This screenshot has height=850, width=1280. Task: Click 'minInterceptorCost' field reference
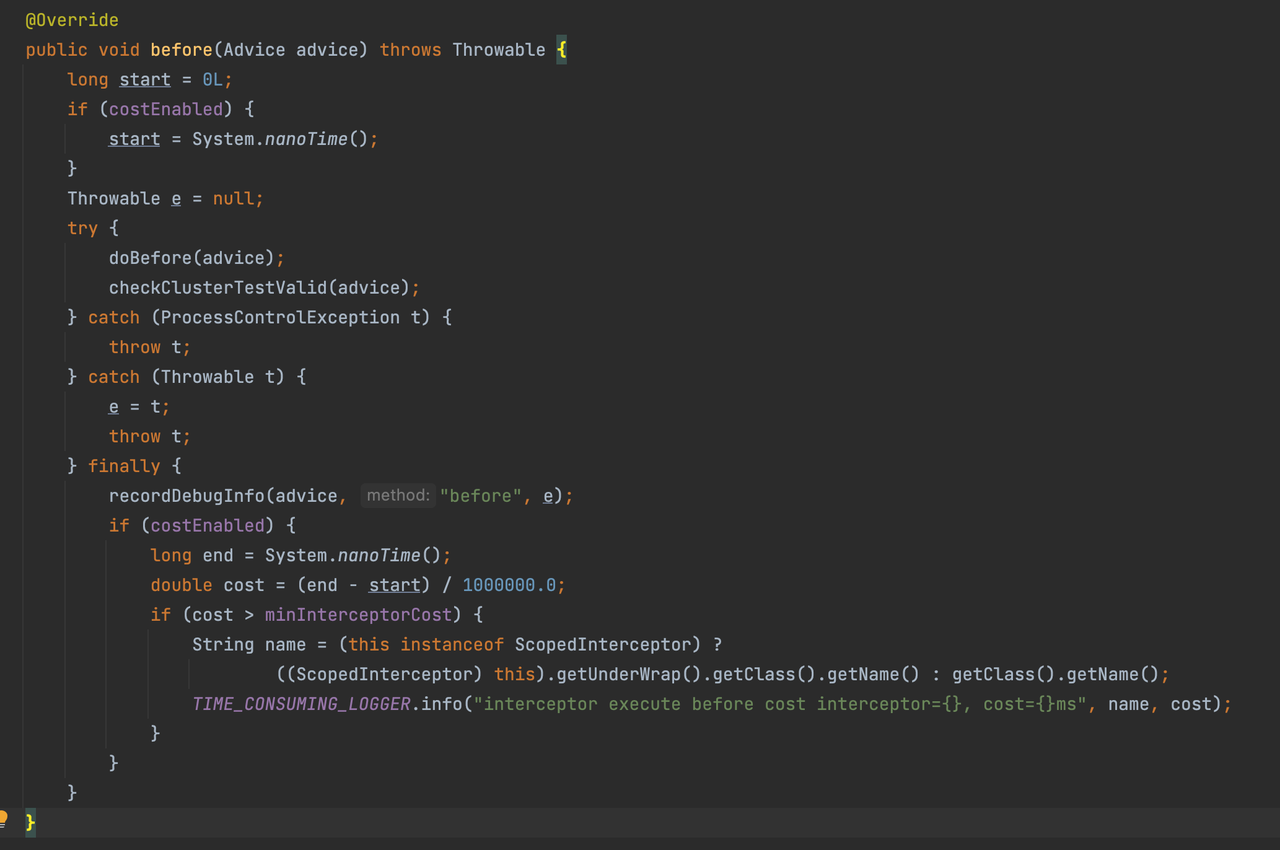[358, 615]
